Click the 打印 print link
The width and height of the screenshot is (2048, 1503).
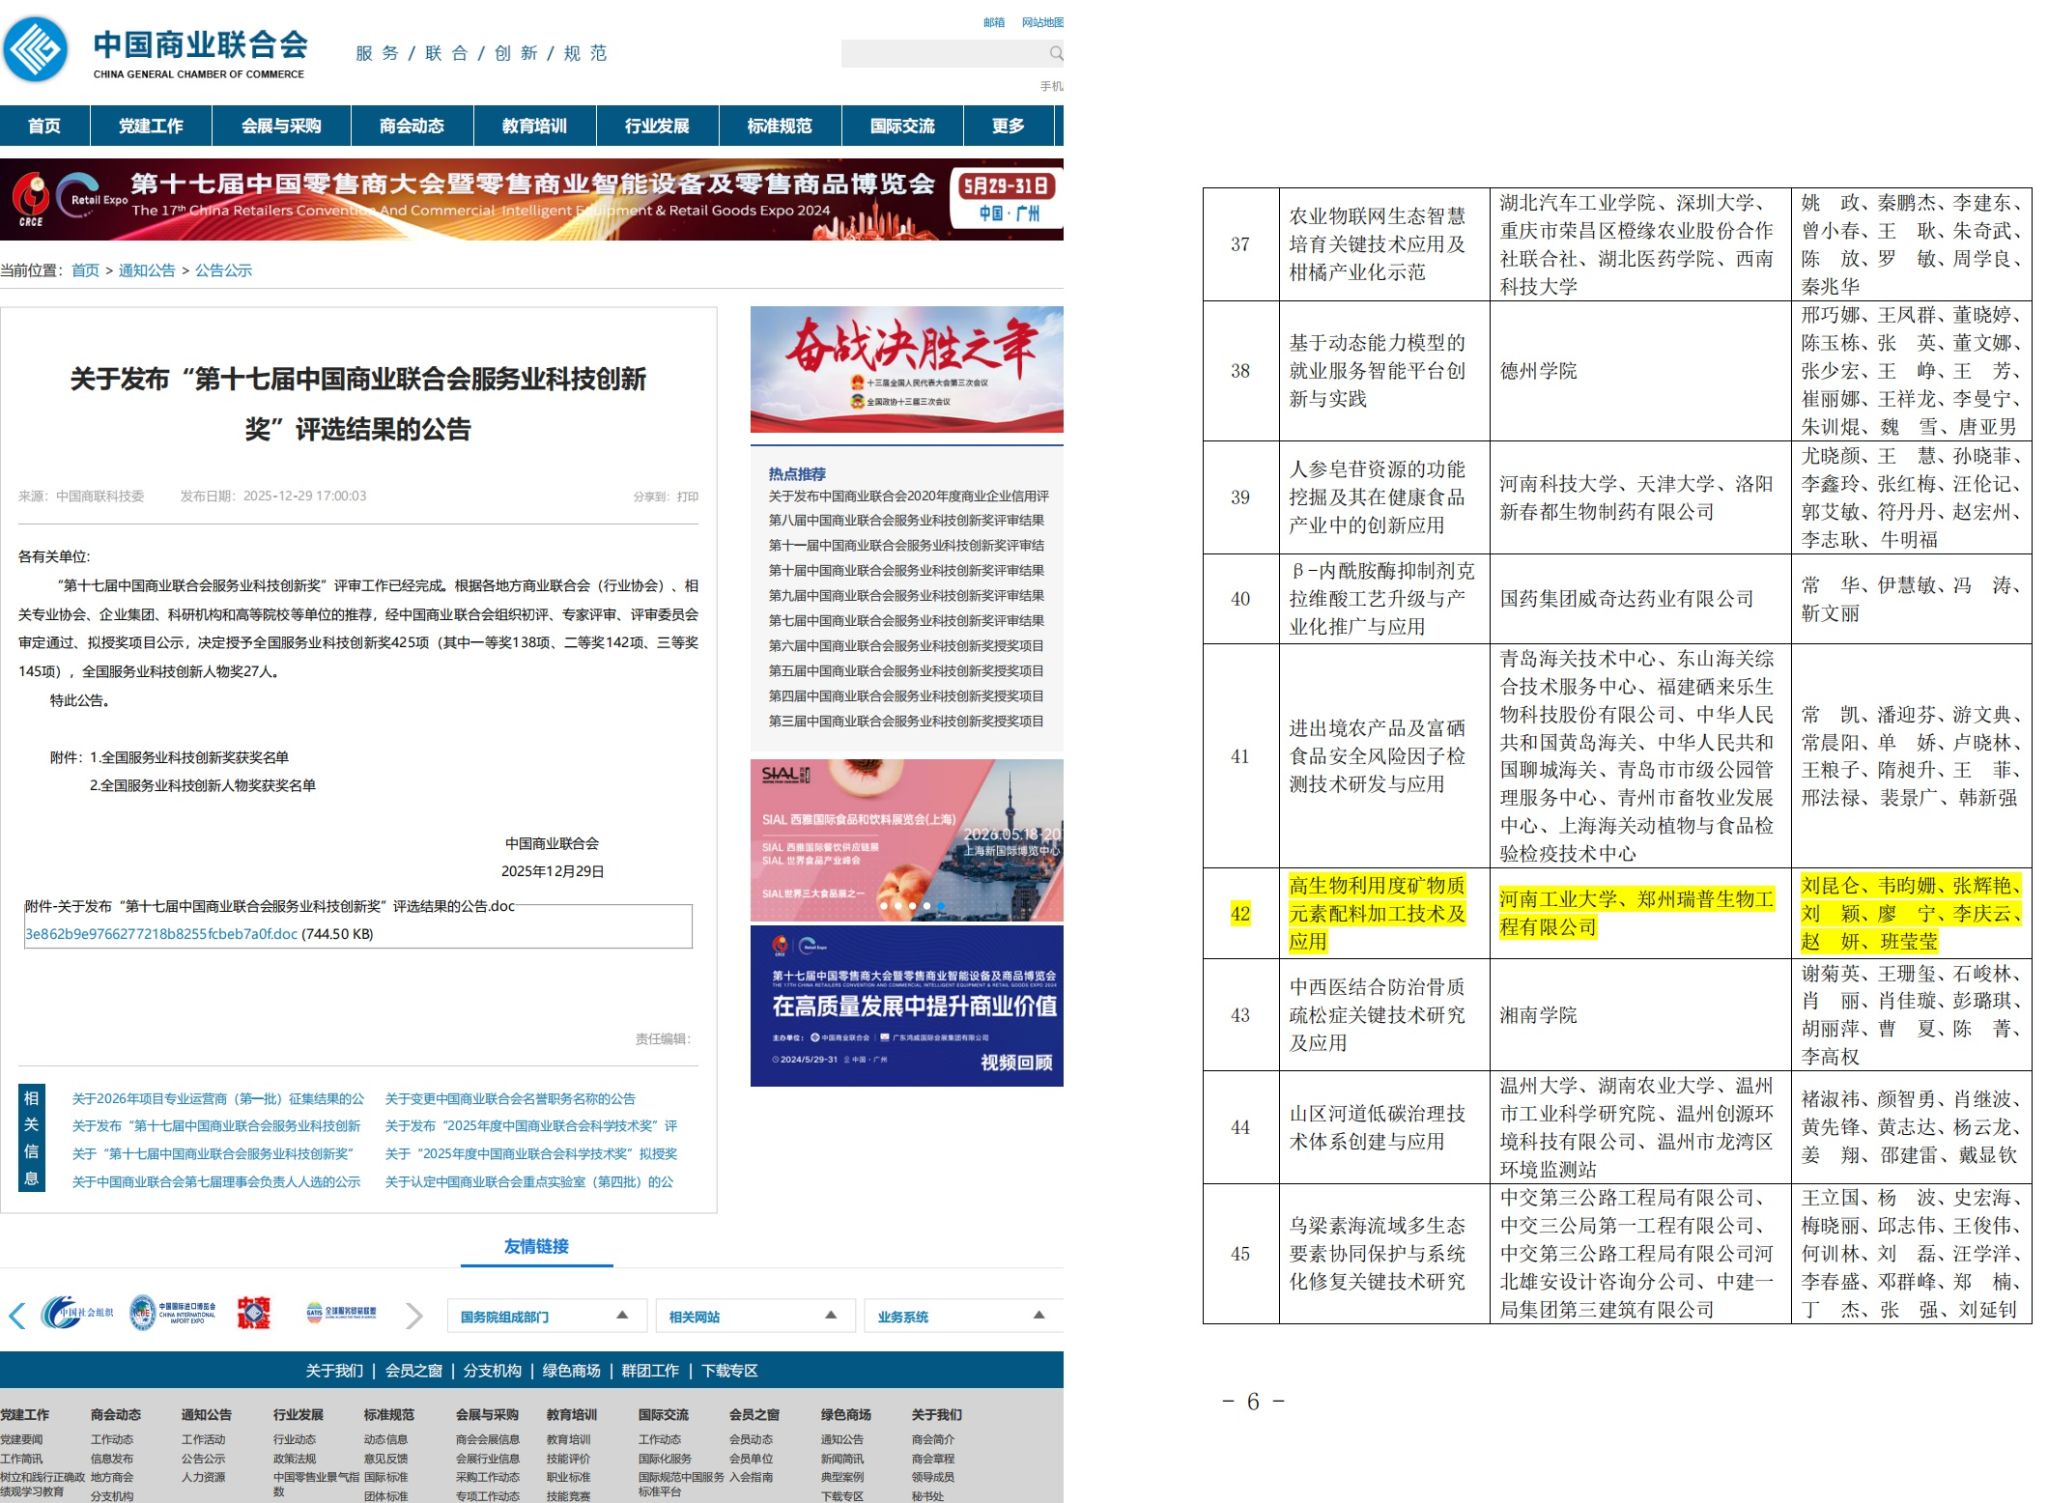click(687, 497)
